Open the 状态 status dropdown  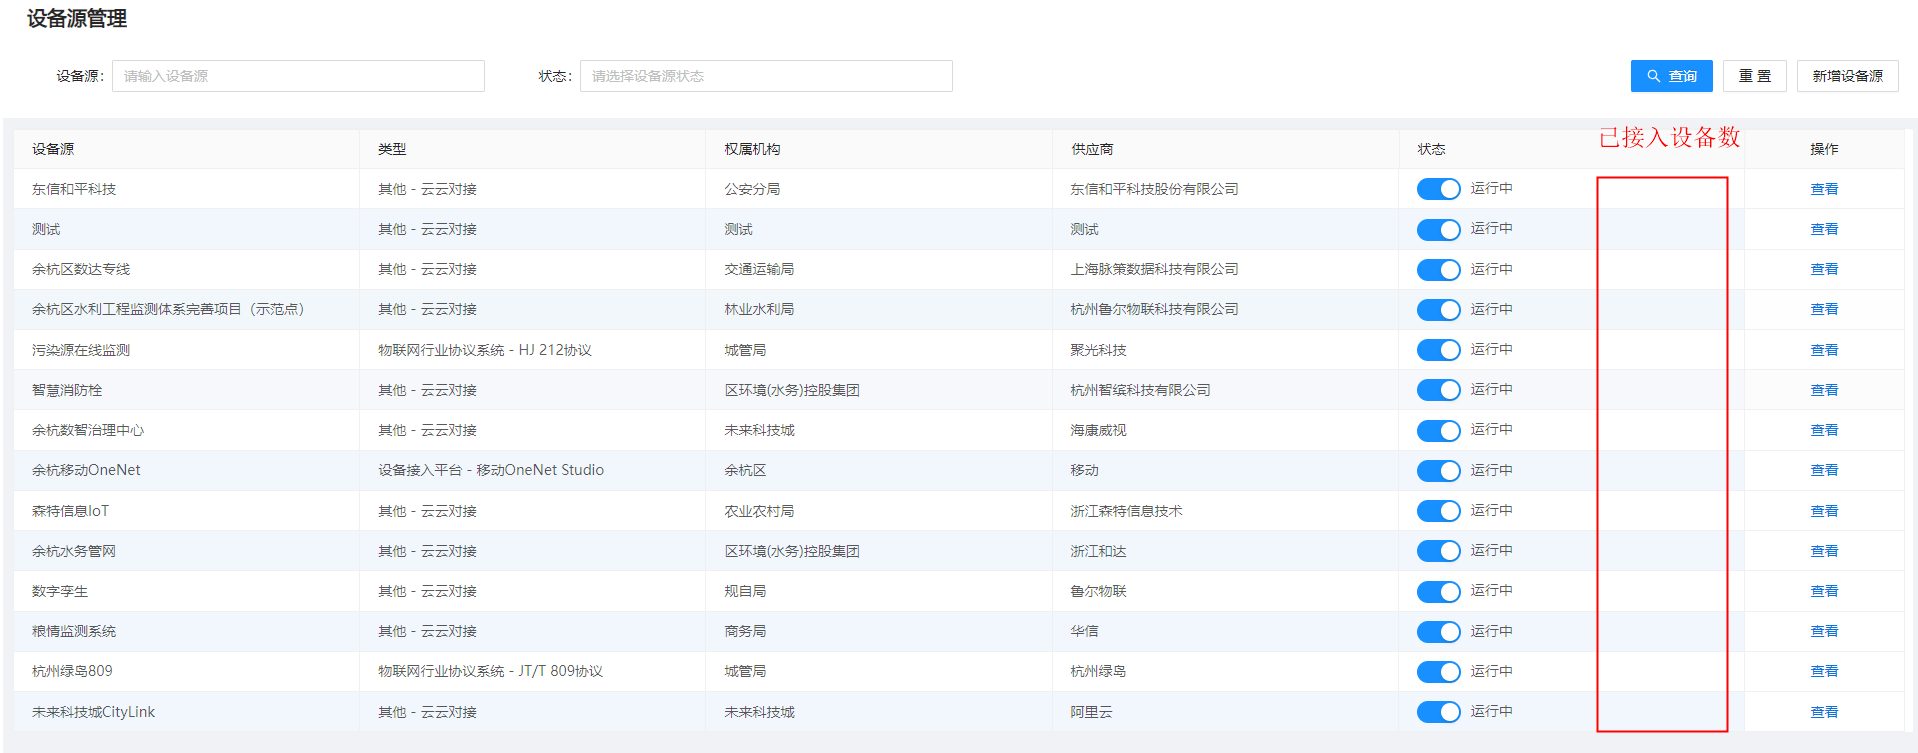(766, 76)
